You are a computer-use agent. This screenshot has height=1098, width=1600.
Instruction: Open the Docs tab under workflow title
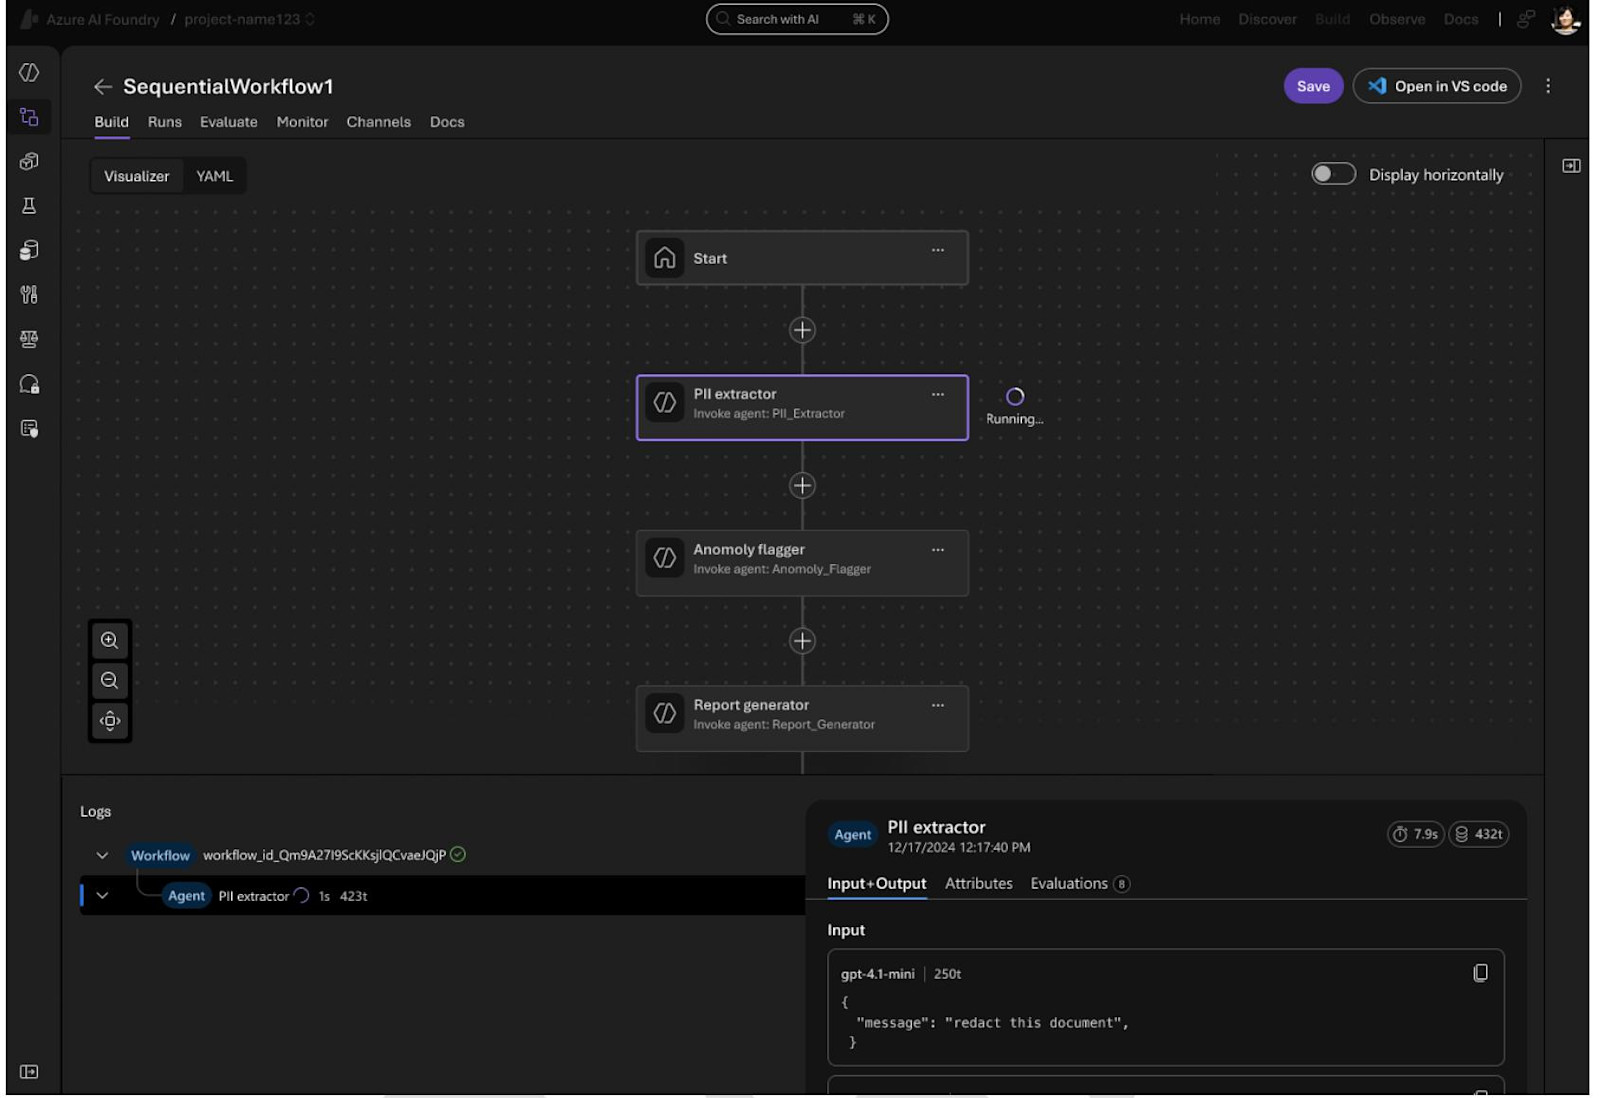(x=447, y=122)
